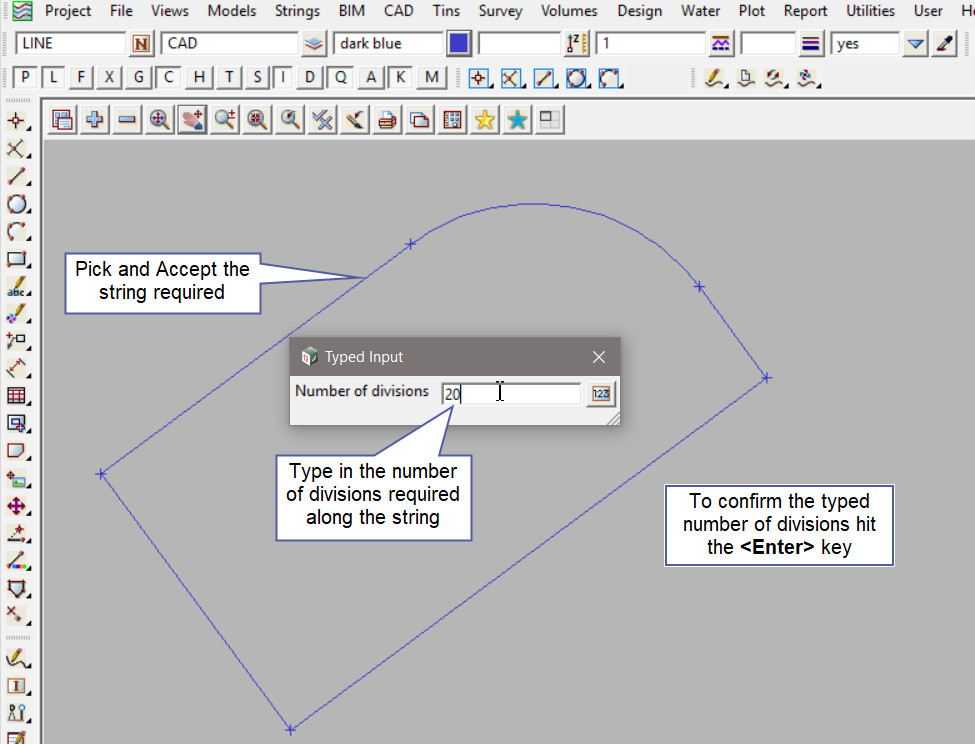The height and width of the screenshot is (744, 975).
Task: Open the blue arrow dropdown beside yes field
Action: pos(915,44)
